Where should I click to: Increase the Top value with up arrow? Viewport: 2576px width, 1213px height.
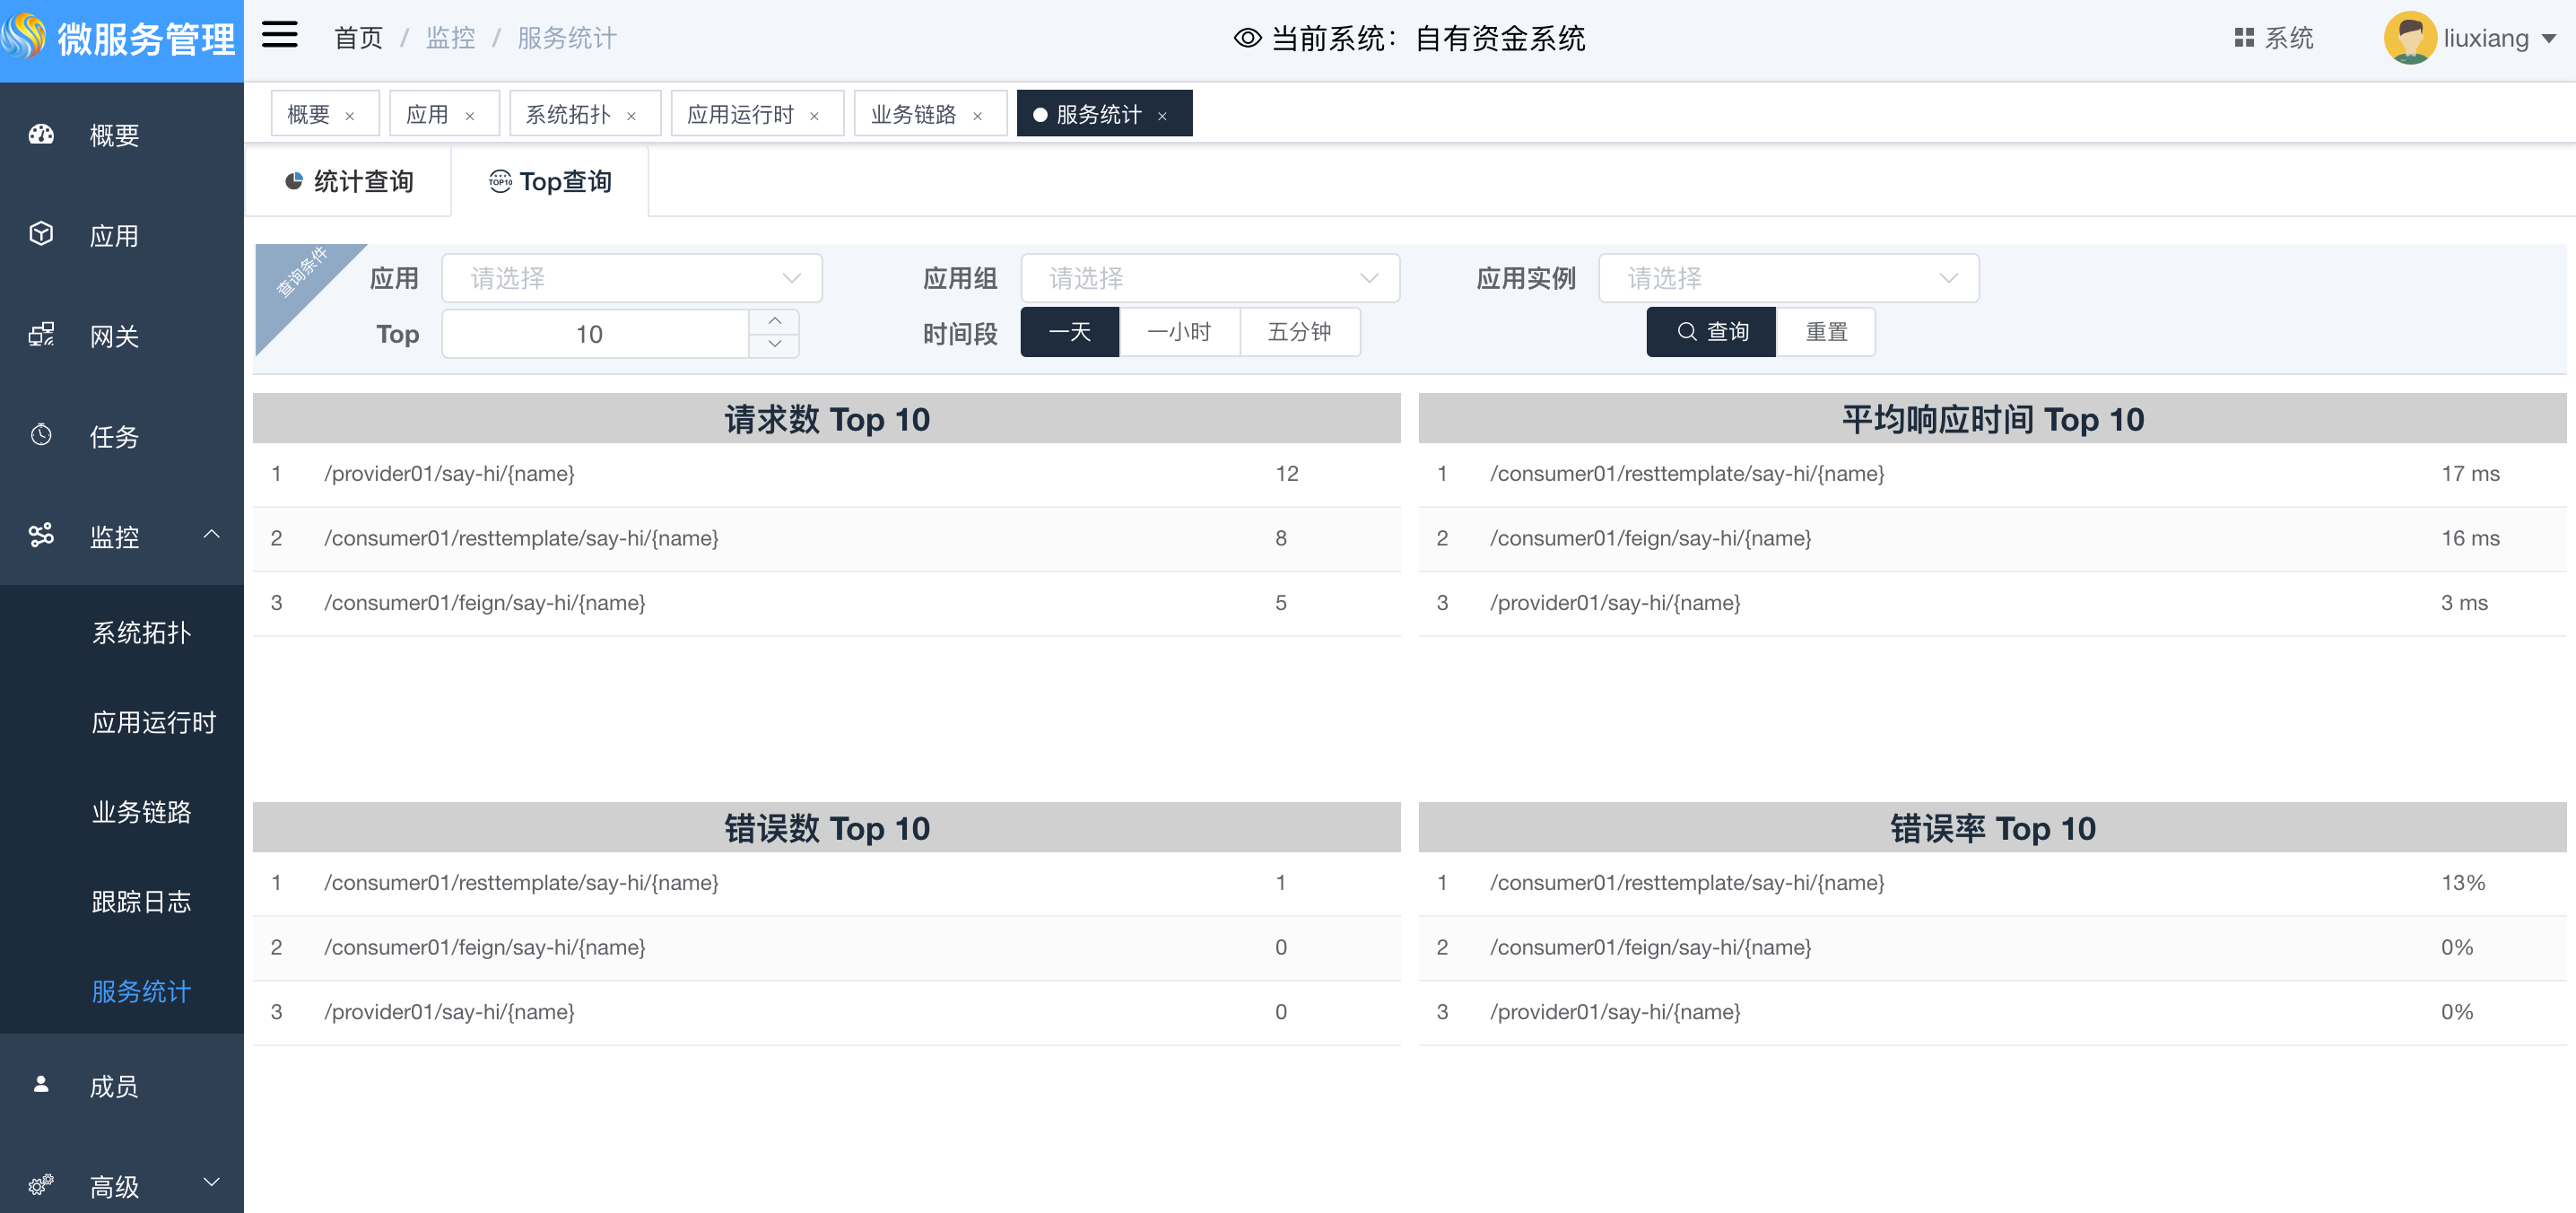click(774, 321)
